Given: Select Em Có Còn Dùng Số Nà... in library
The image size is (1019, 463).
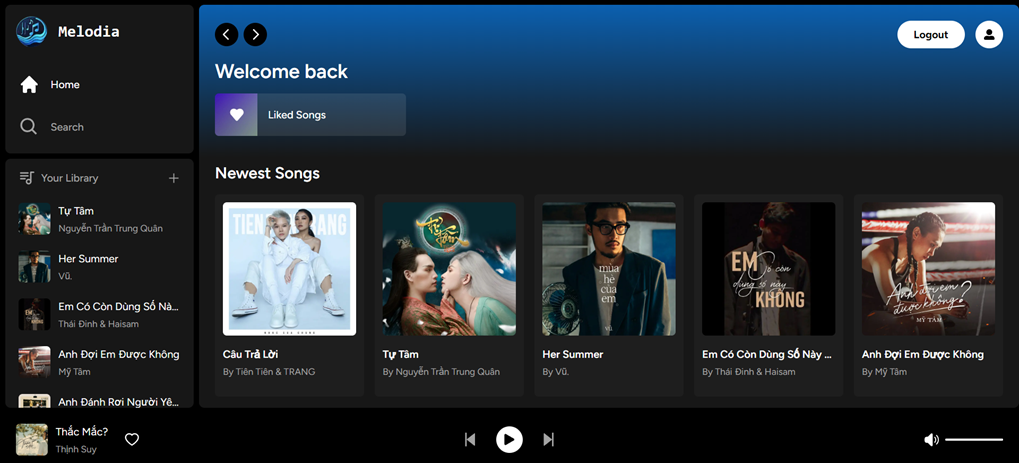Looking at the screenshot, I should click(x=118, y=306).
